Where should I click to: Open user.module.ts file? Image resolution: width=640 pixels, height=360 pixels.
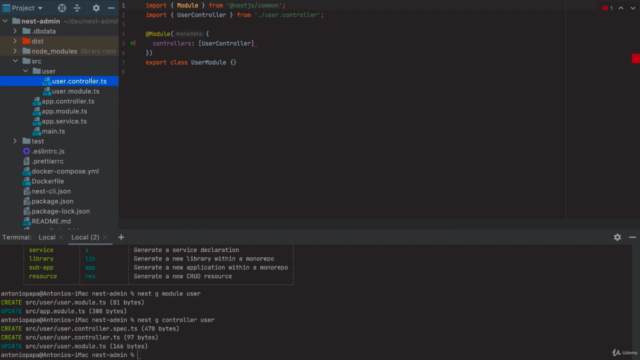tap(76, 91)
